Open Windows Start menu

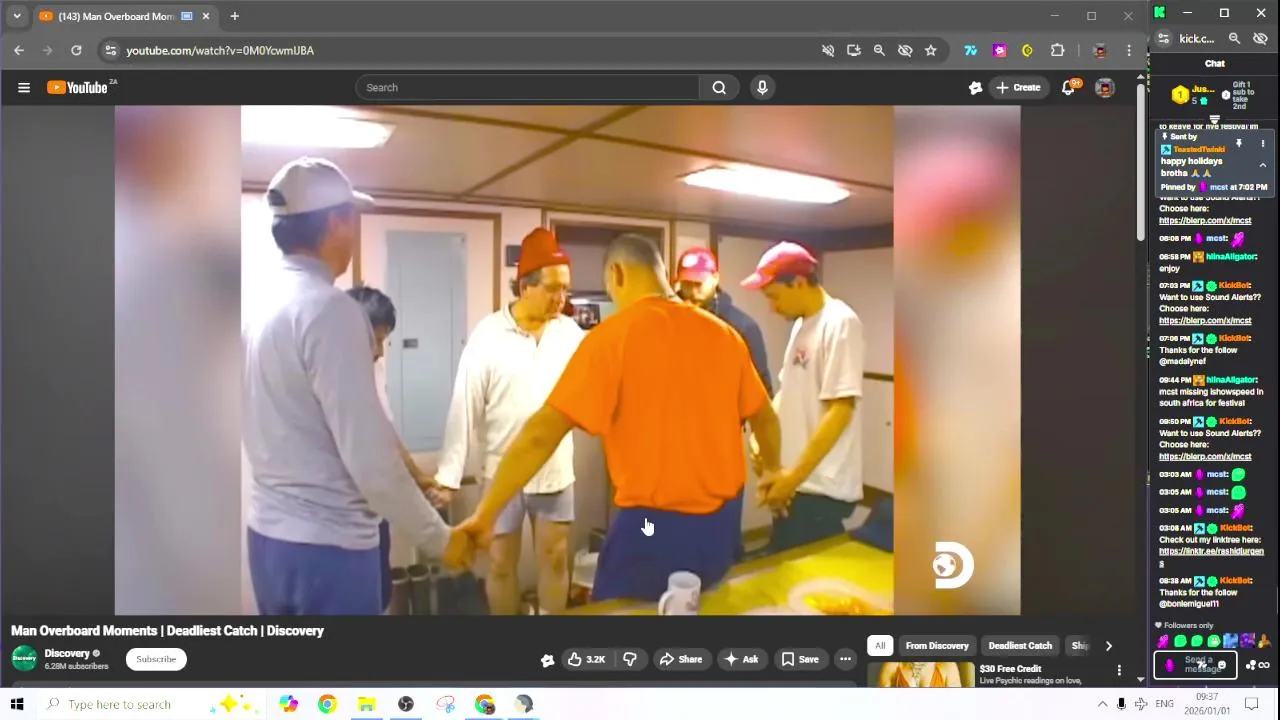tap(17, 704)
